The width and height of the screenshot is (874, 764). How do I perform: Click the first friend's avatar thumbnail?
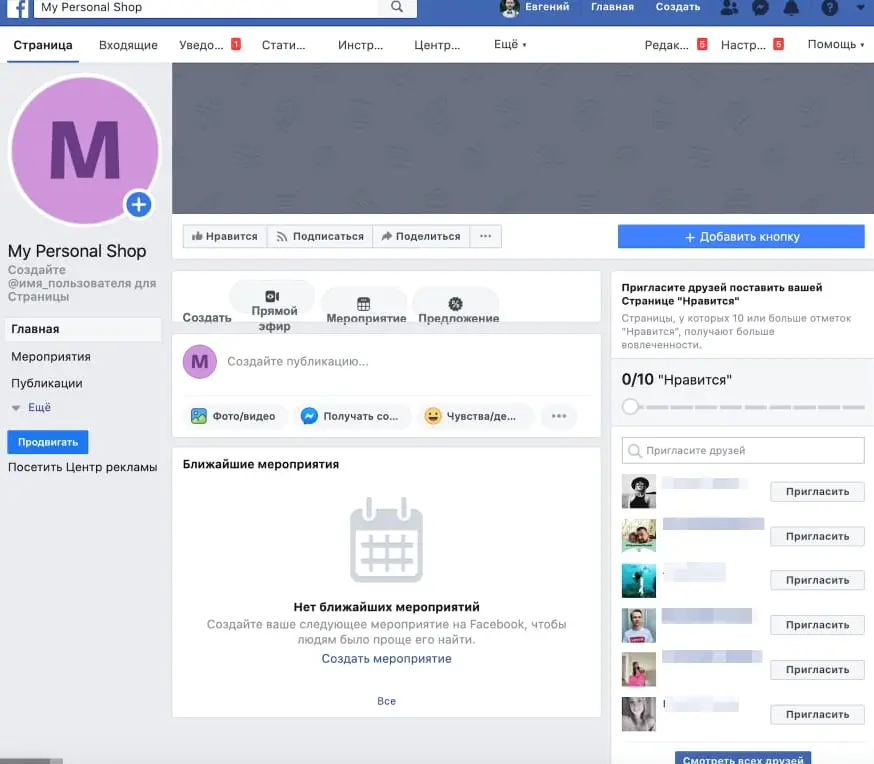point(639,492)
